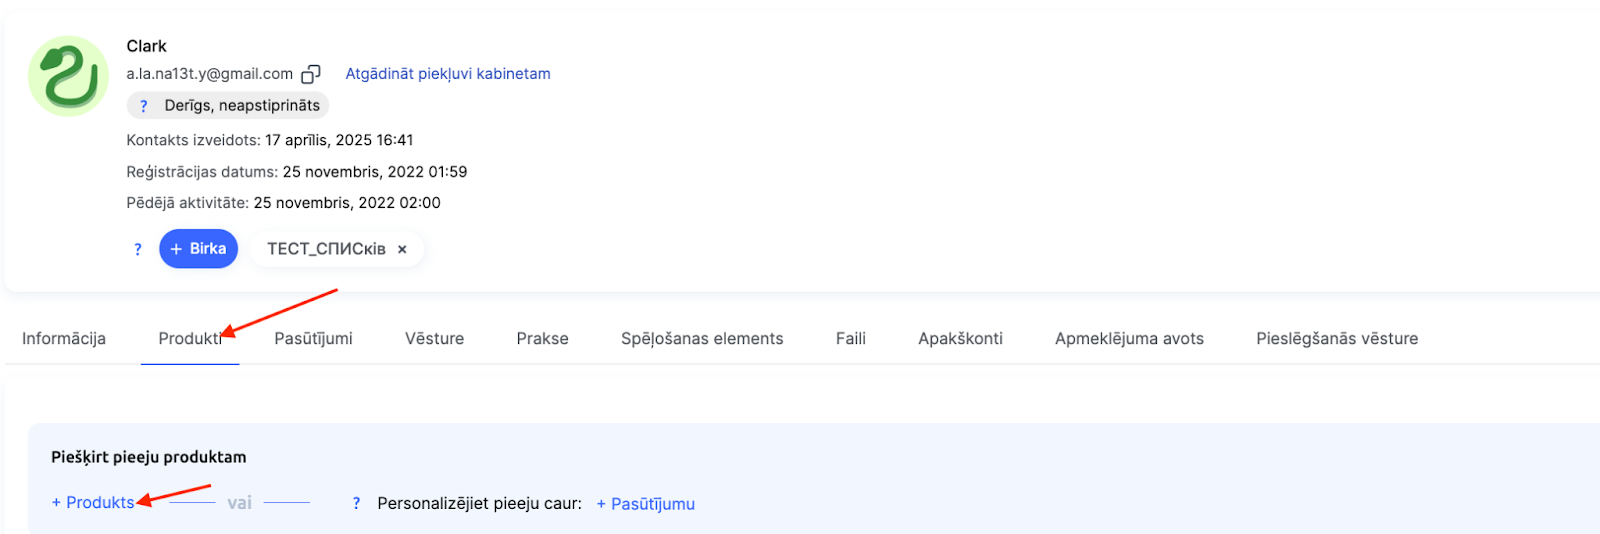The height and width of the screenshot is (534, 1600).
Task: Click the + Produkts link
Action: 93,503
